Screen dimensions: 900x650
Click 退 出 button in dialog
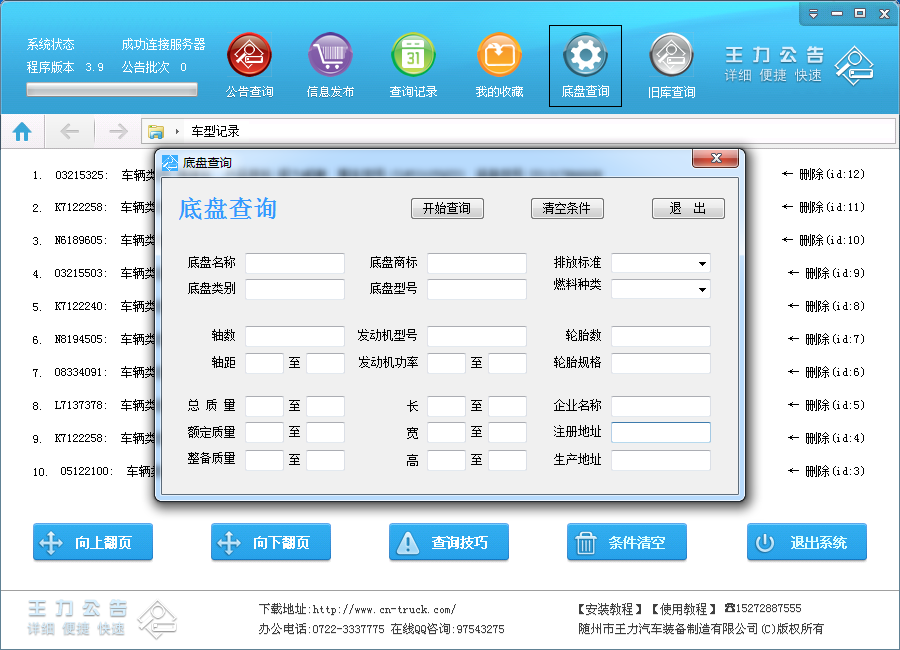click(x=688, y=208)
